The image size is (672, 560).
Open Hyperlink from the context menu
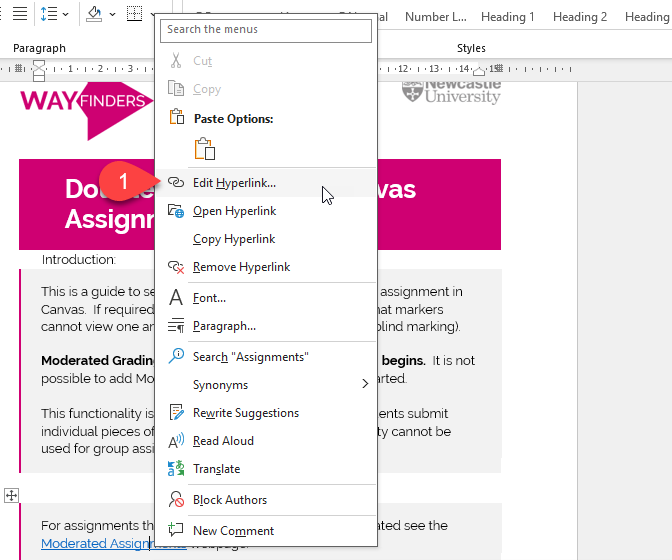[x=234, y=211]
